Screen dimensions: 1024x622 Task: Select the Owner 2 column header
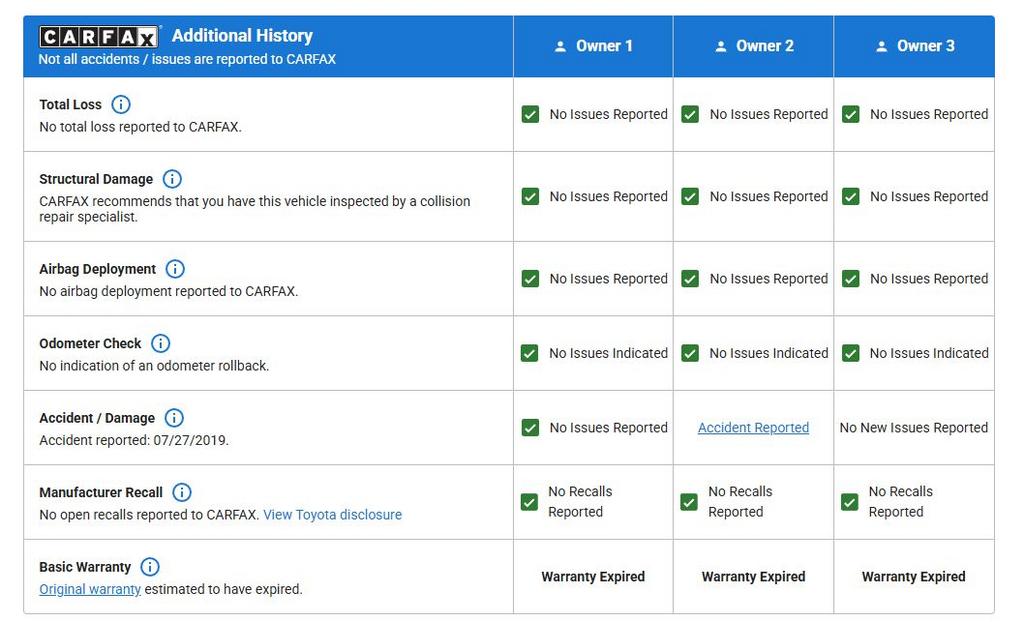click(x=753, y=46)
